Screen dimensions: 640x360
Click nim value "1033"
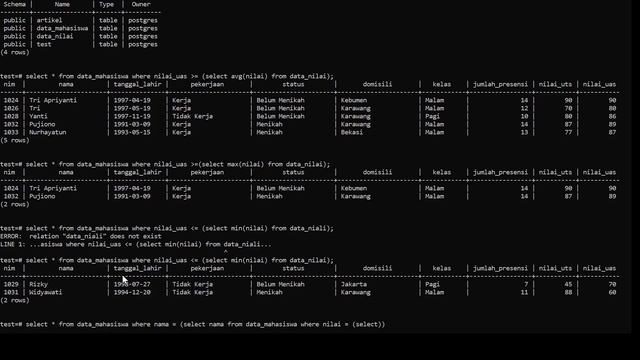tap(11, 132)
